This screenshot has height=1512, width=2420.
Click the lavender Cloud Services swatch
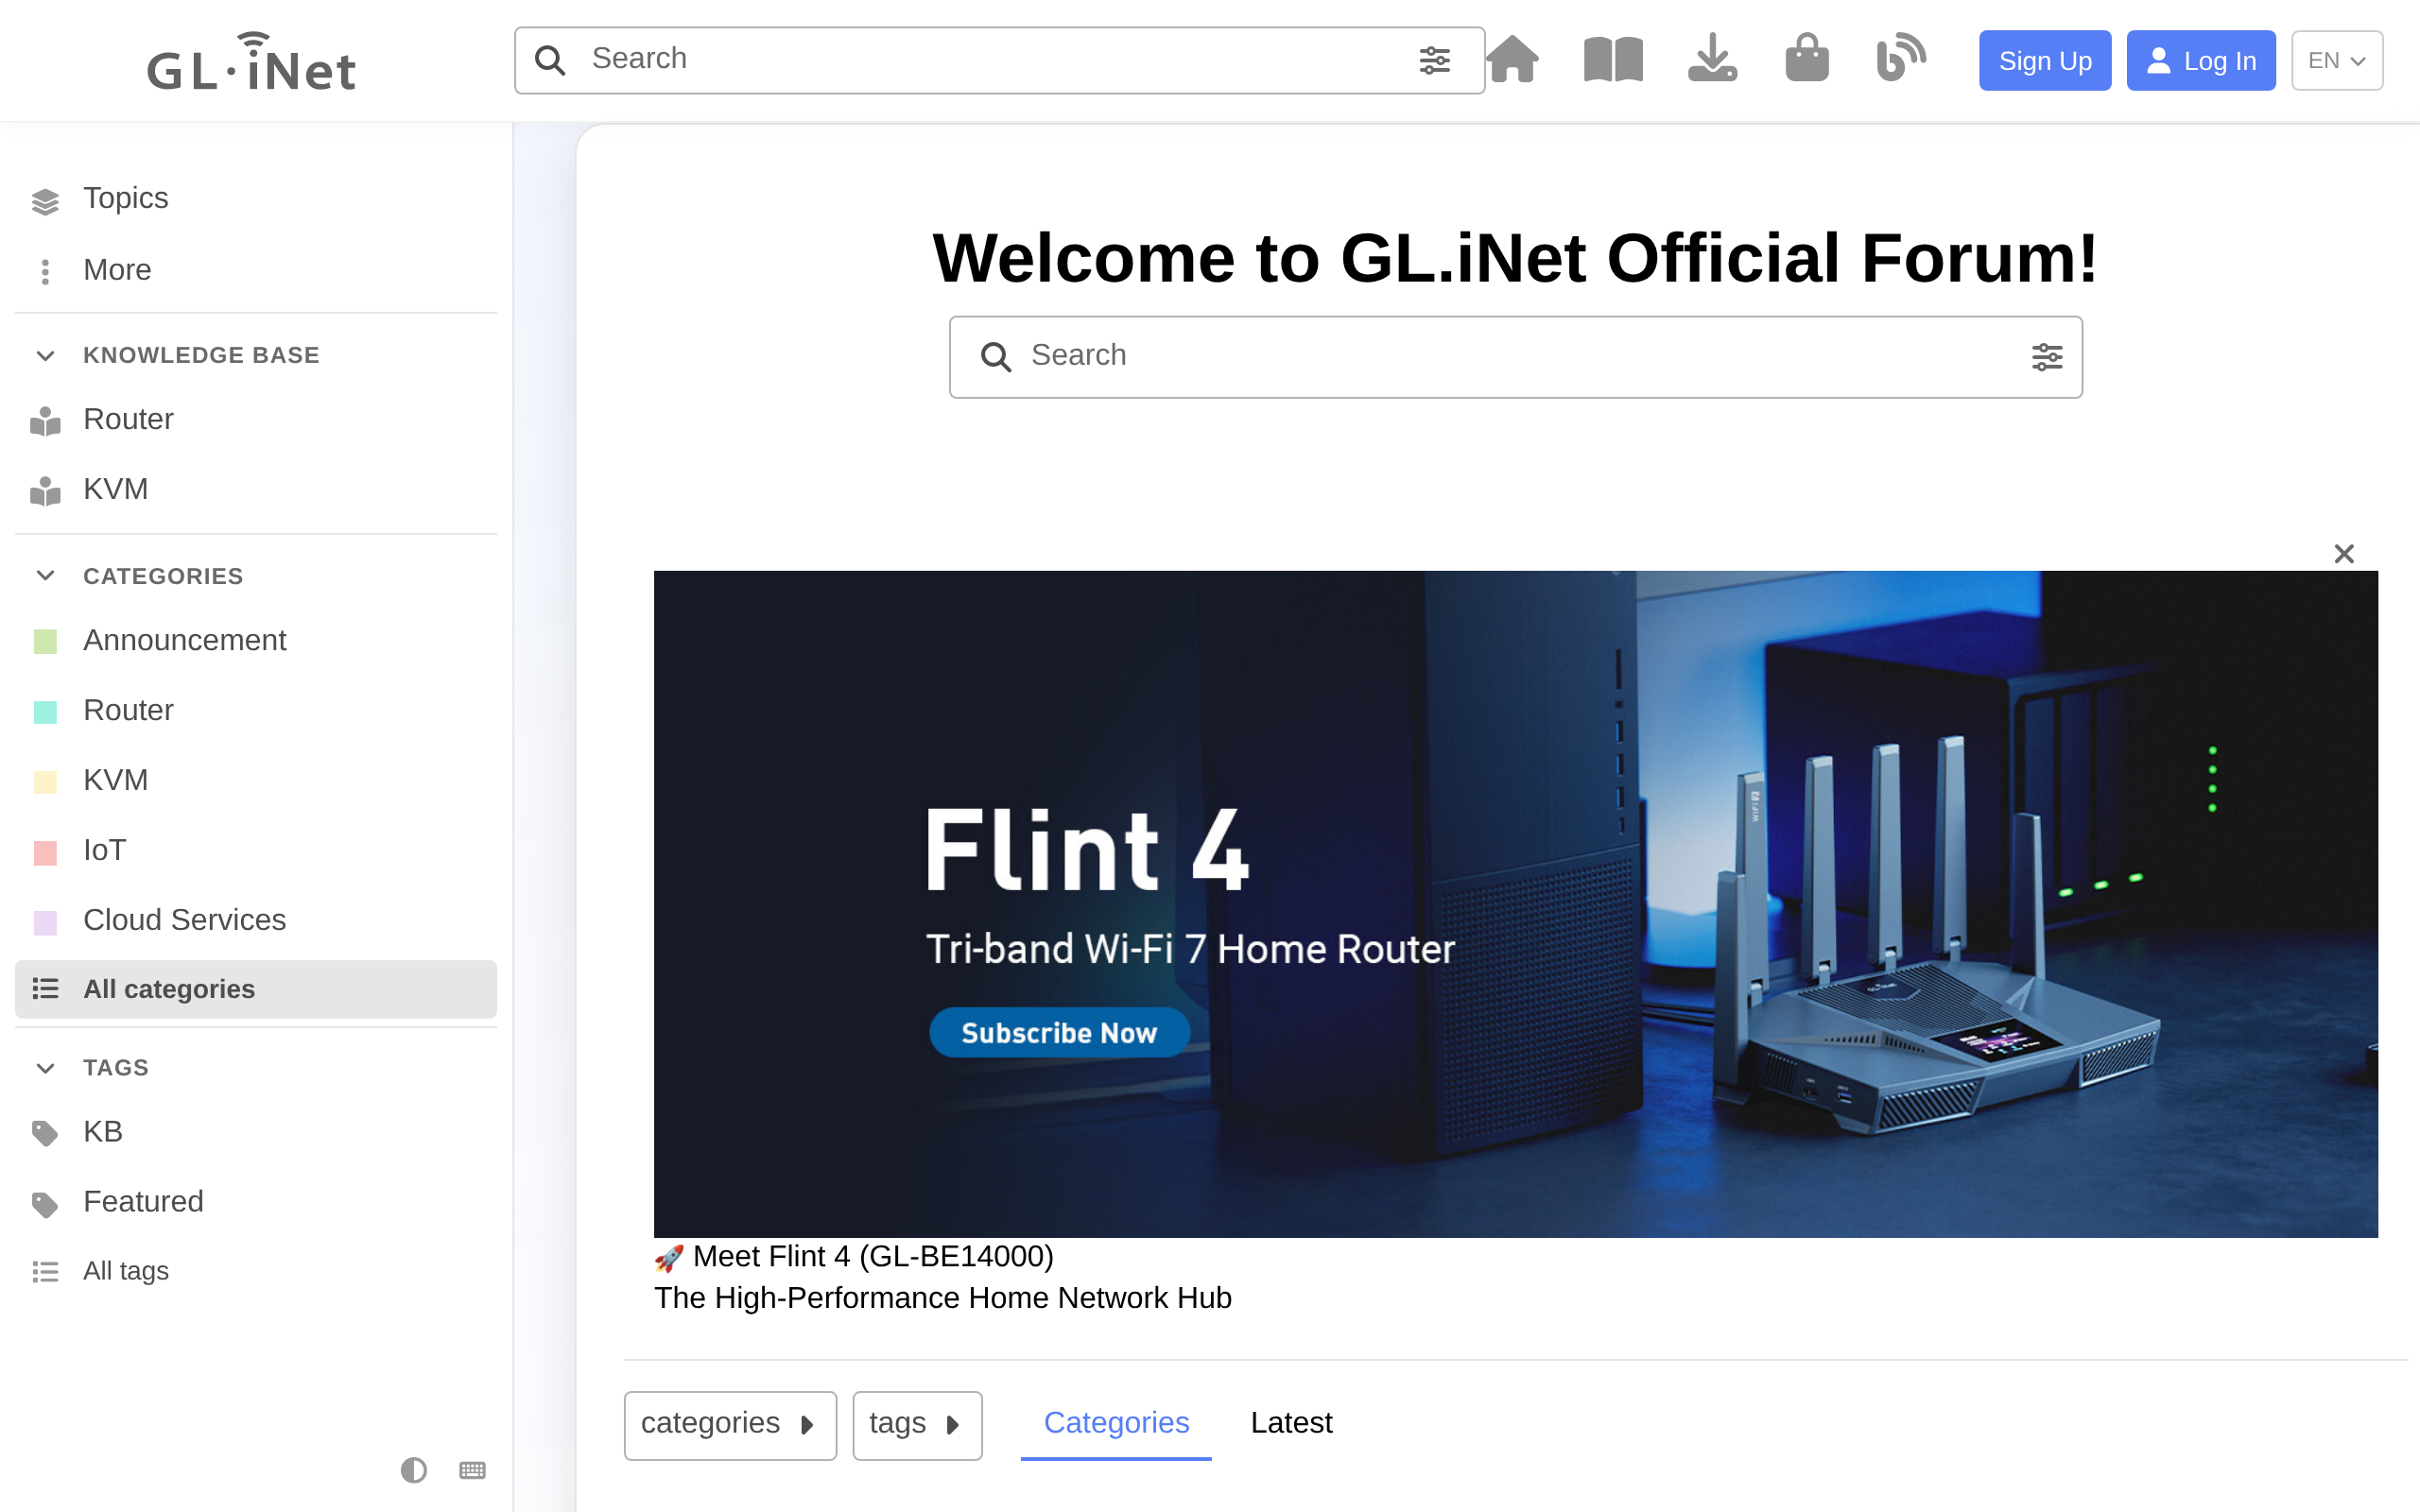[45, 921]
